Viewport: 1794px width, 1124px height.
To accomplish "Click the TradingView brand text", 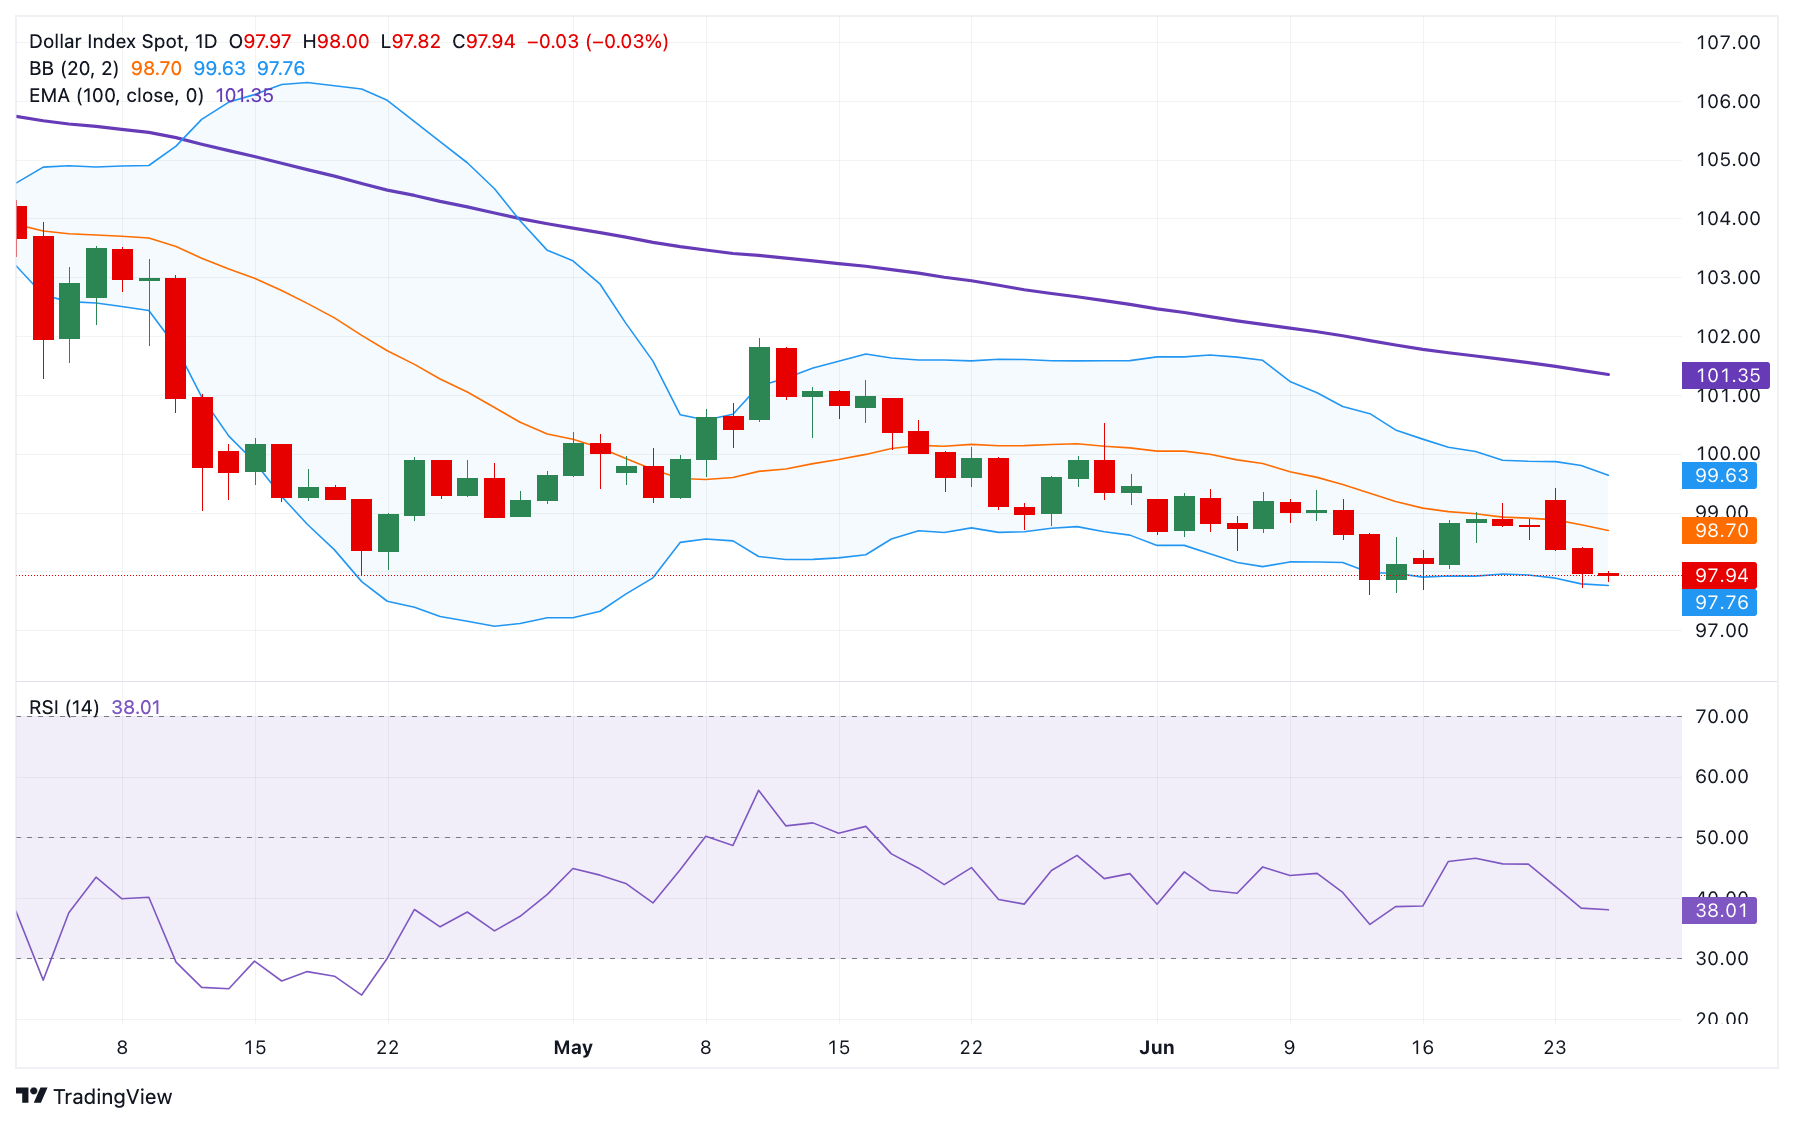I will (x=112, y=1096).
